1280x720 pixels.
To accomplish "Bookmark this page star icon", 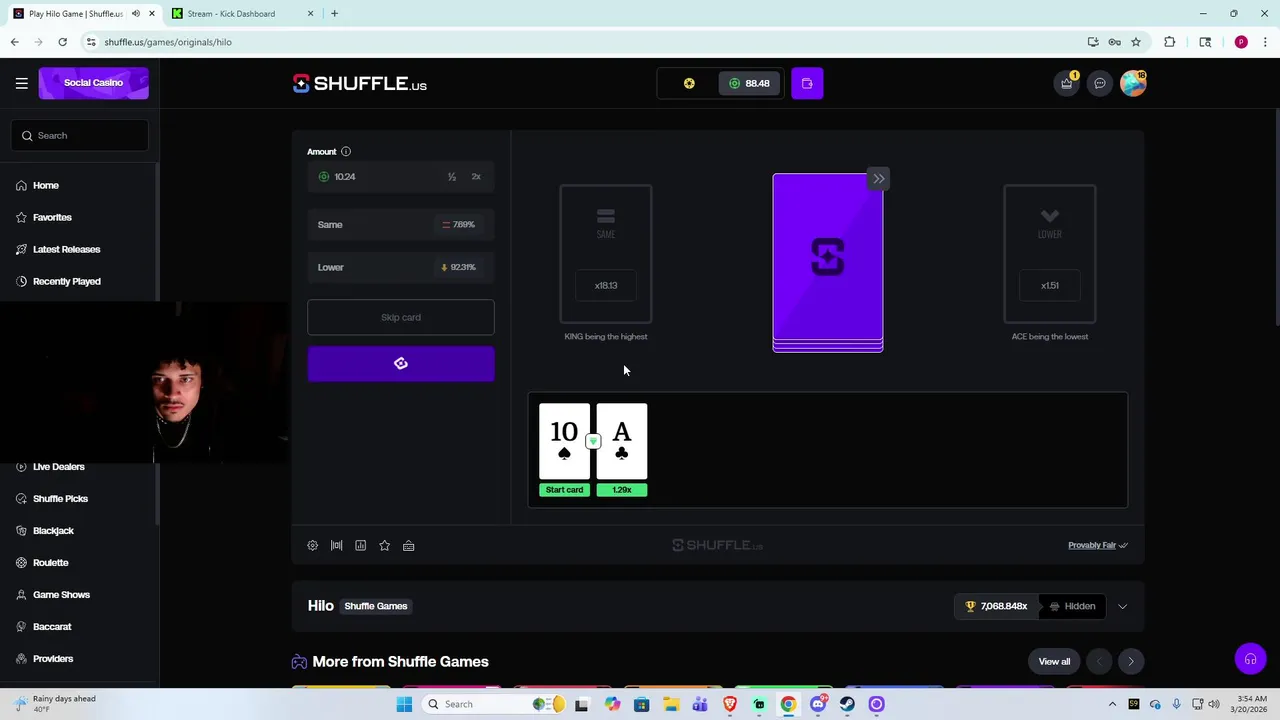I will coord(1136,42).
